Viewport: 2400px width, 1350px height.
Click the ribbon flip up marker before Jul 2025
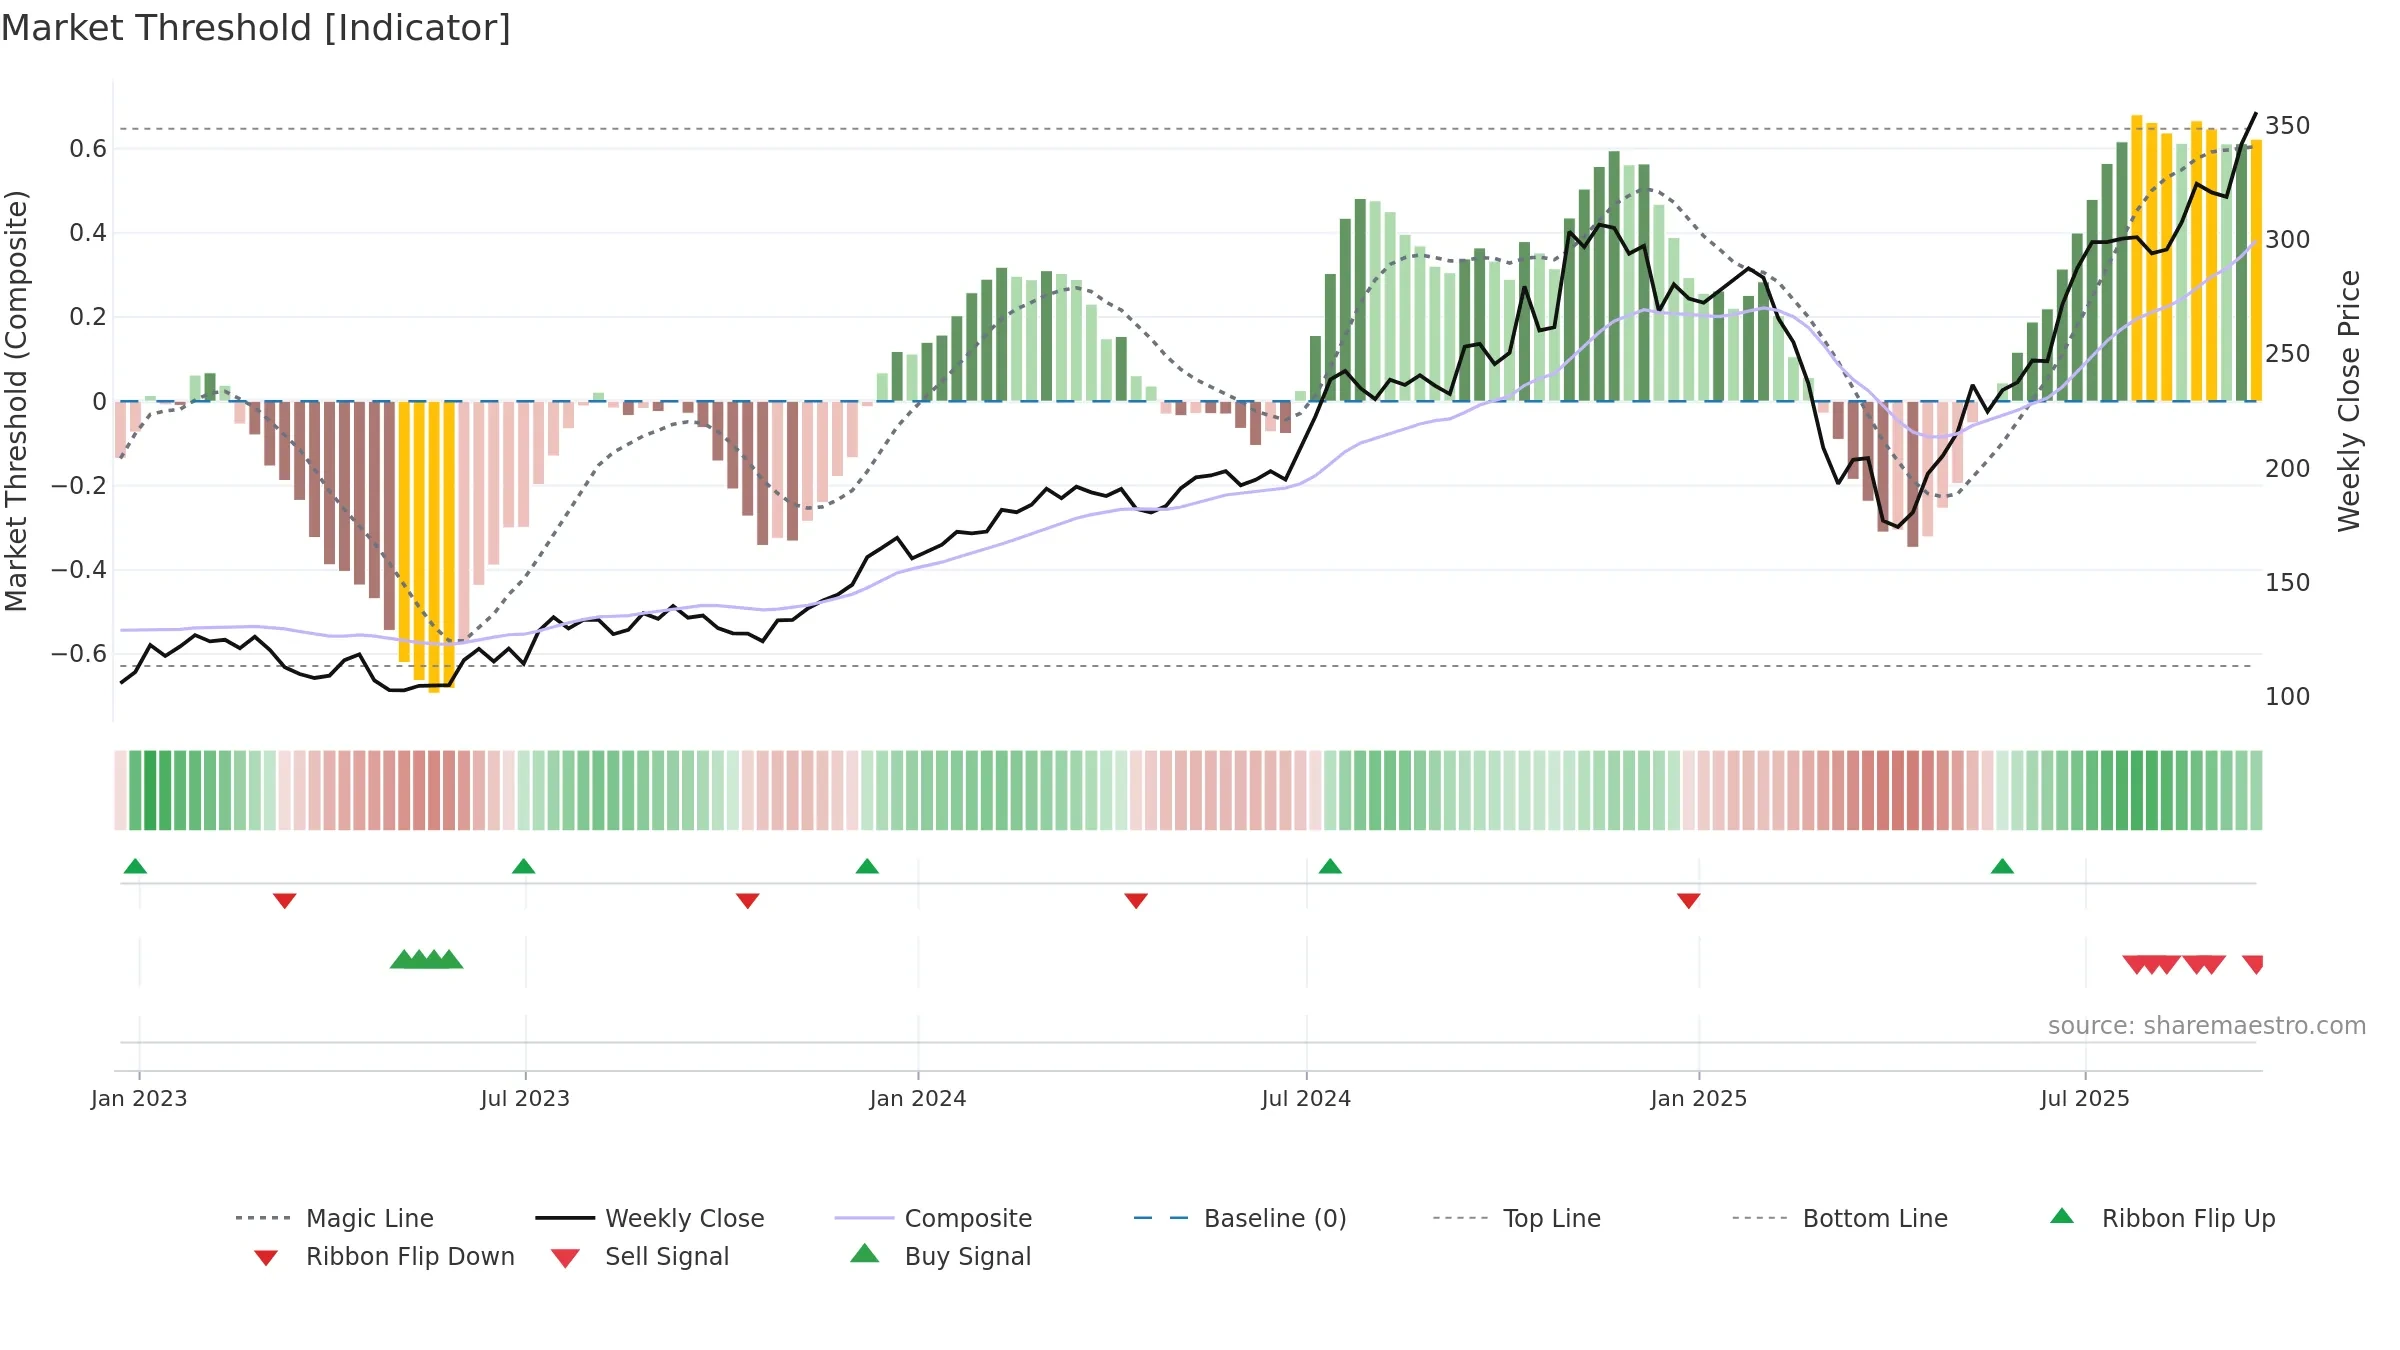(2002, 866)
